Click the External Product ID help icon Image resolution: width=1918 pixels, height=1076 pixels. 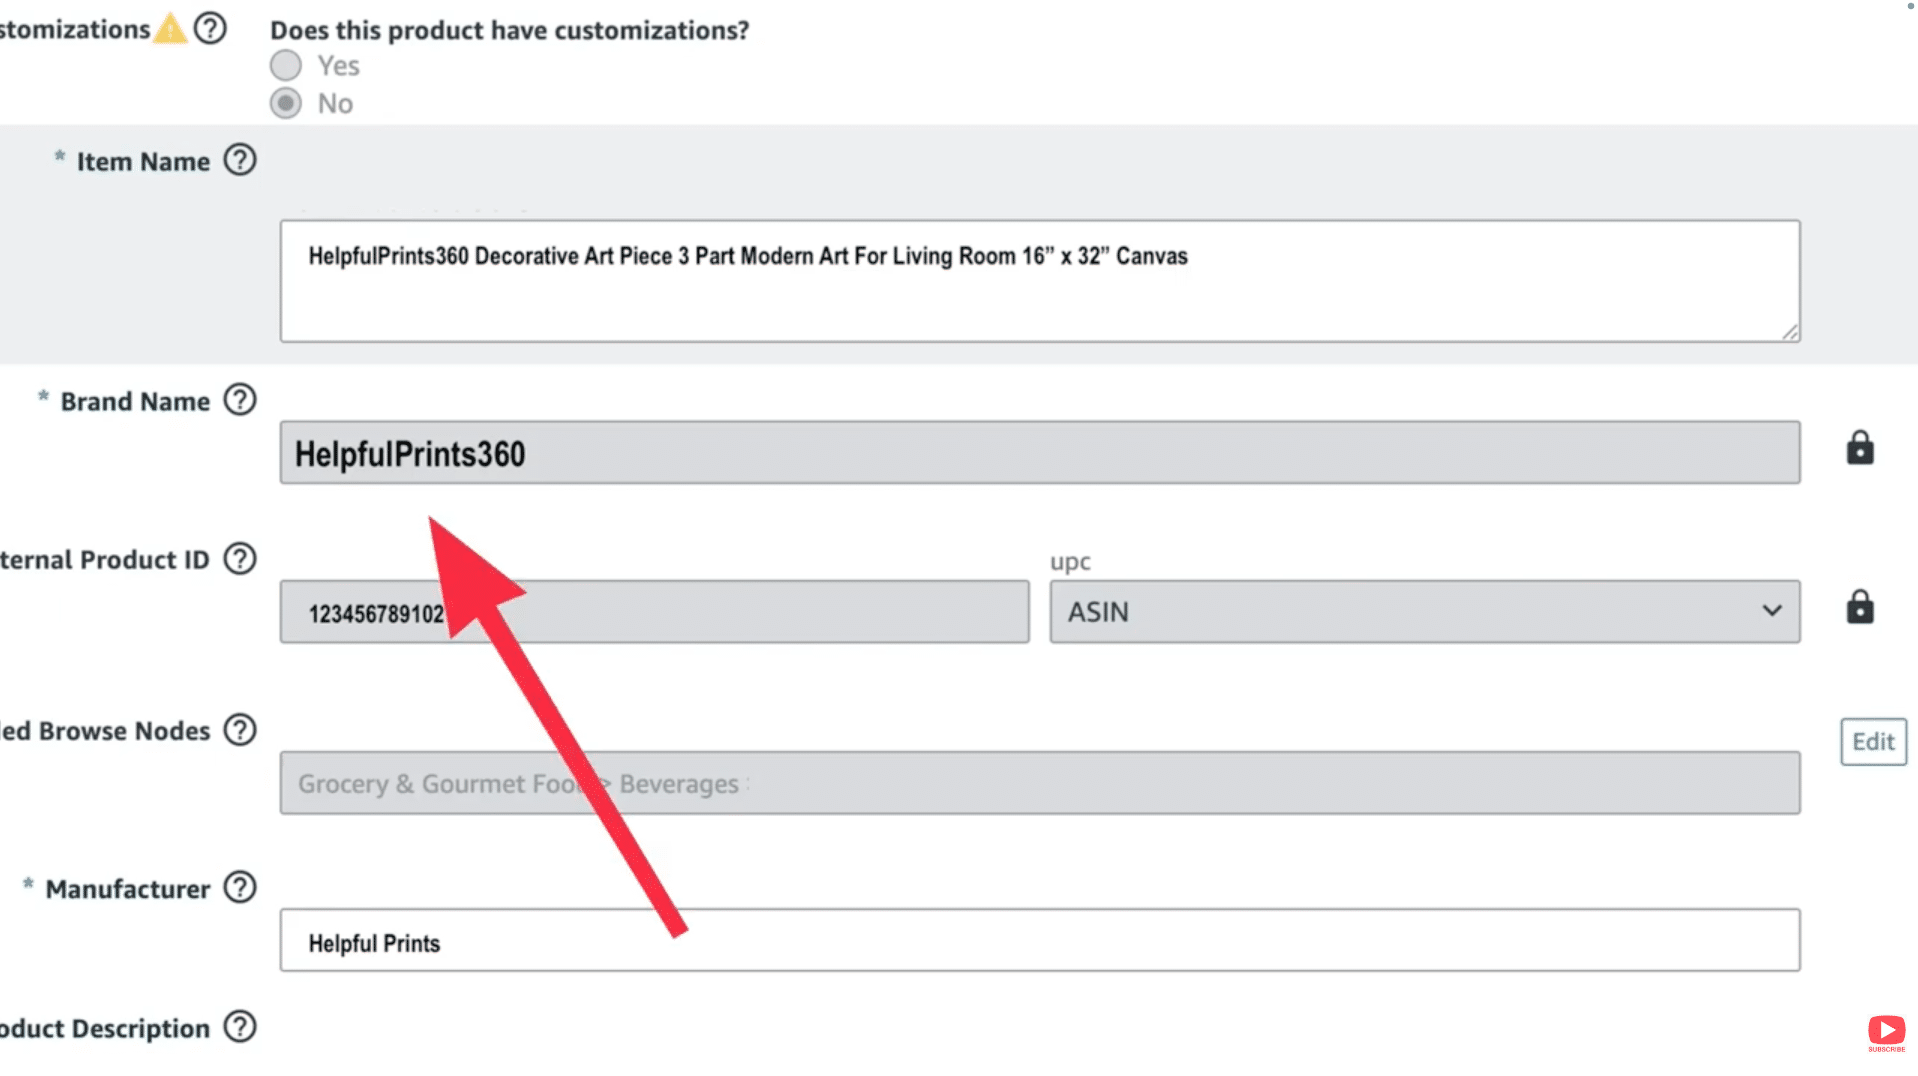tap(240, 559)
